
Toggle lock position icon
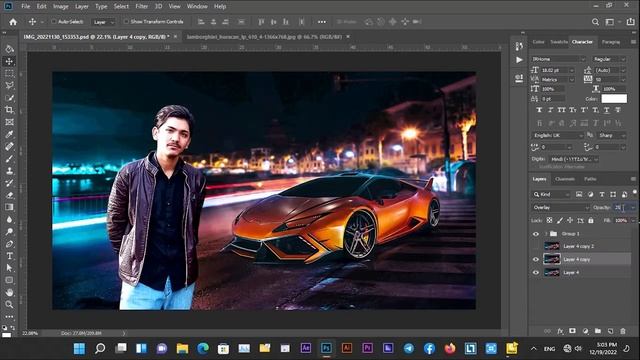[x=570, y=220]
